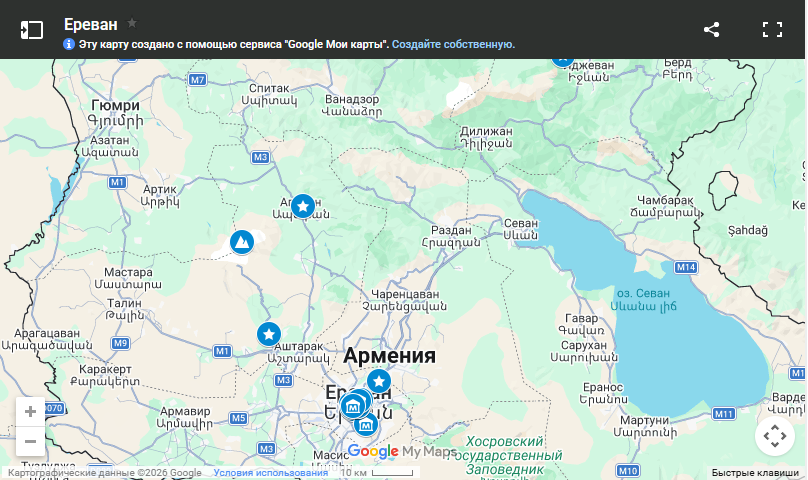Click the M9 road shield
The width and height of the screenshot is (808, 480).
120,343
